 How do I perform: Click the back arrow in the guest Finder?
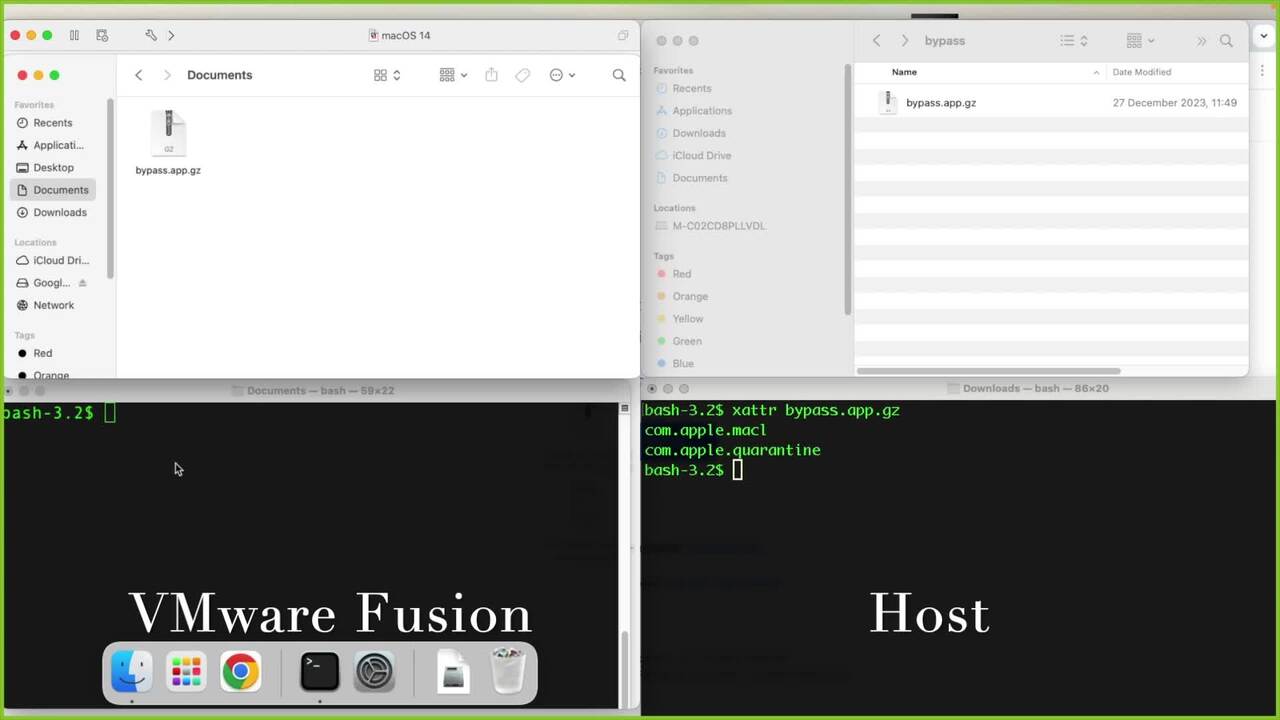tap(138, 75)
